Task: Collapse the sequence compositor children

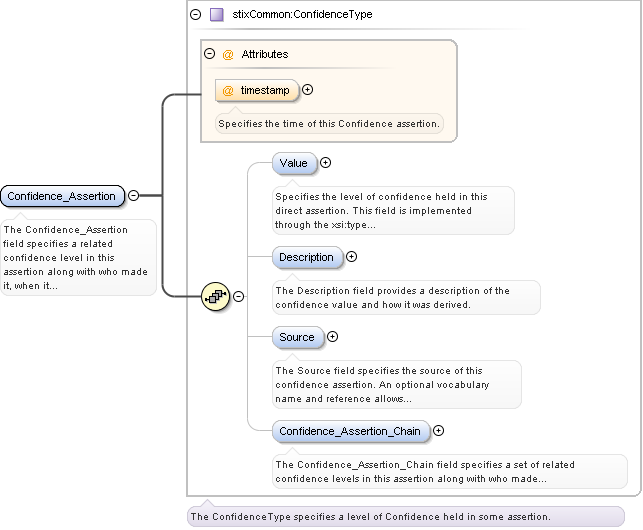Action: coord(238,297)
